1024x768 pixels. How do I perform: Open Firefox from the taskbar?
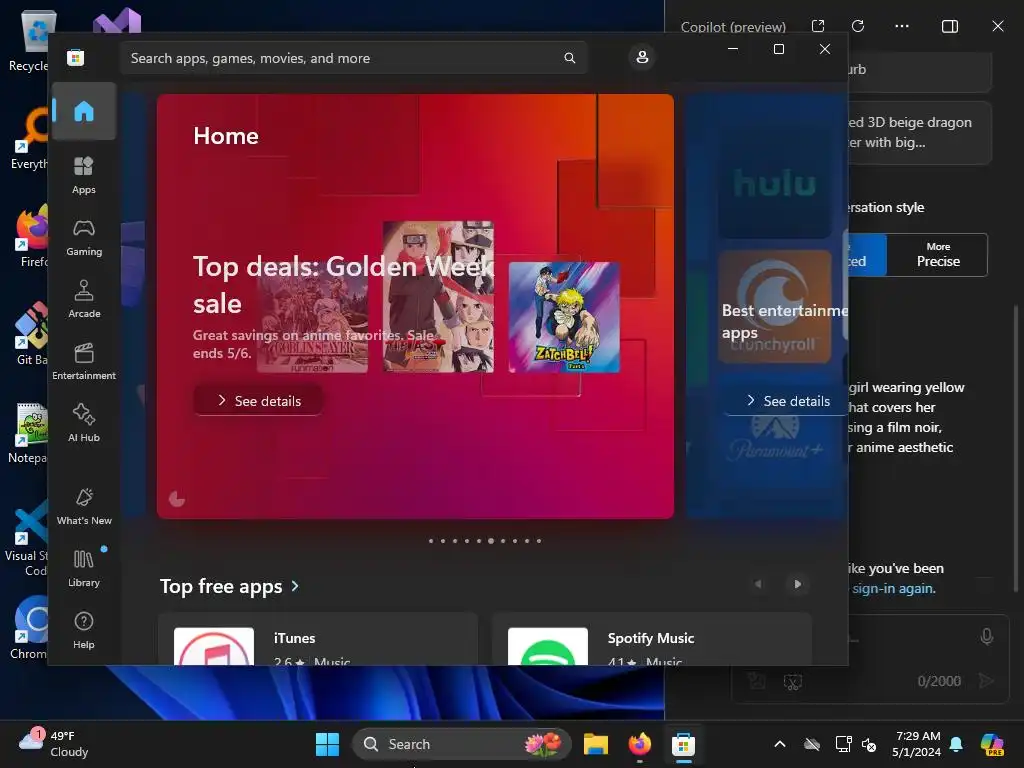click(639, 744)
